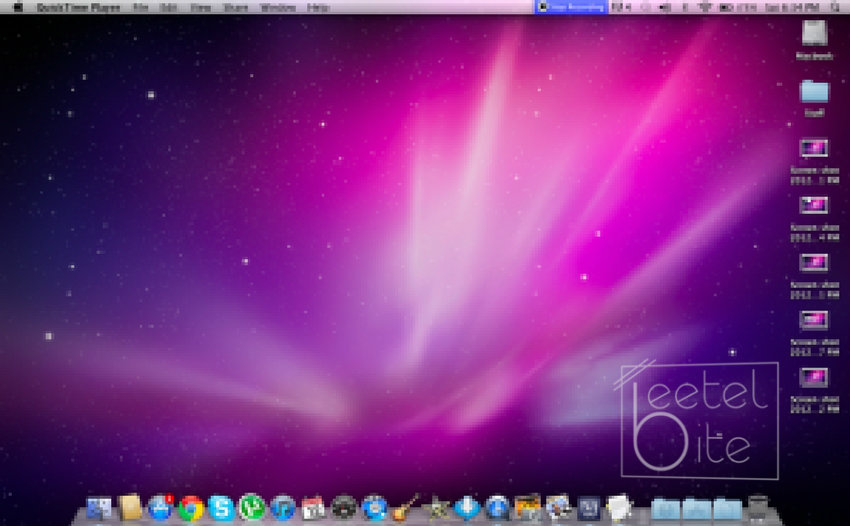Open the Edit menu

(169, 8)
